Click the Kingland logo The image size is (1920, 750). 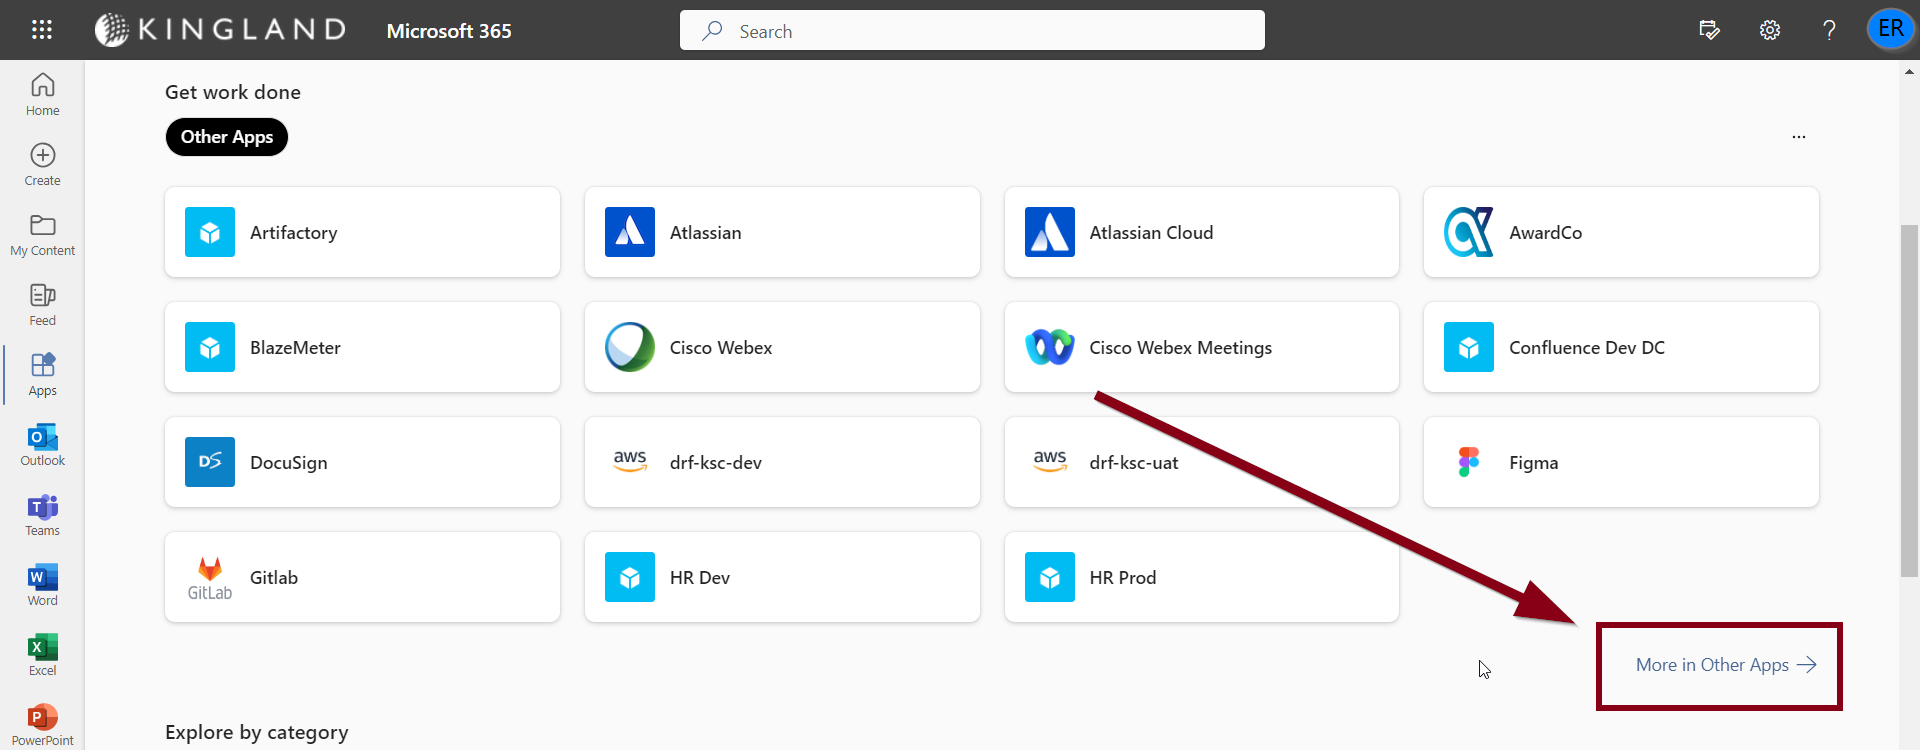coord(221,30)
